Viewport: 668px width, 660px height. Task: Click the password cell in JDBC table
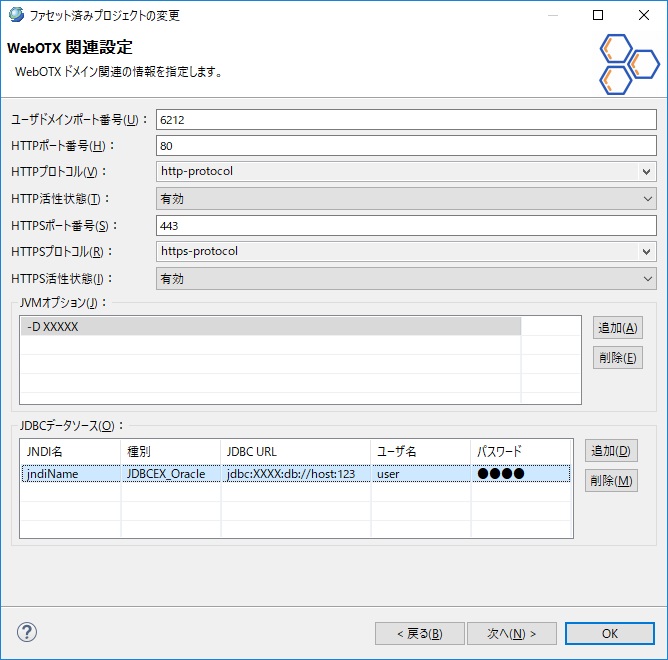pyautogui.click(x=520, y=474)
